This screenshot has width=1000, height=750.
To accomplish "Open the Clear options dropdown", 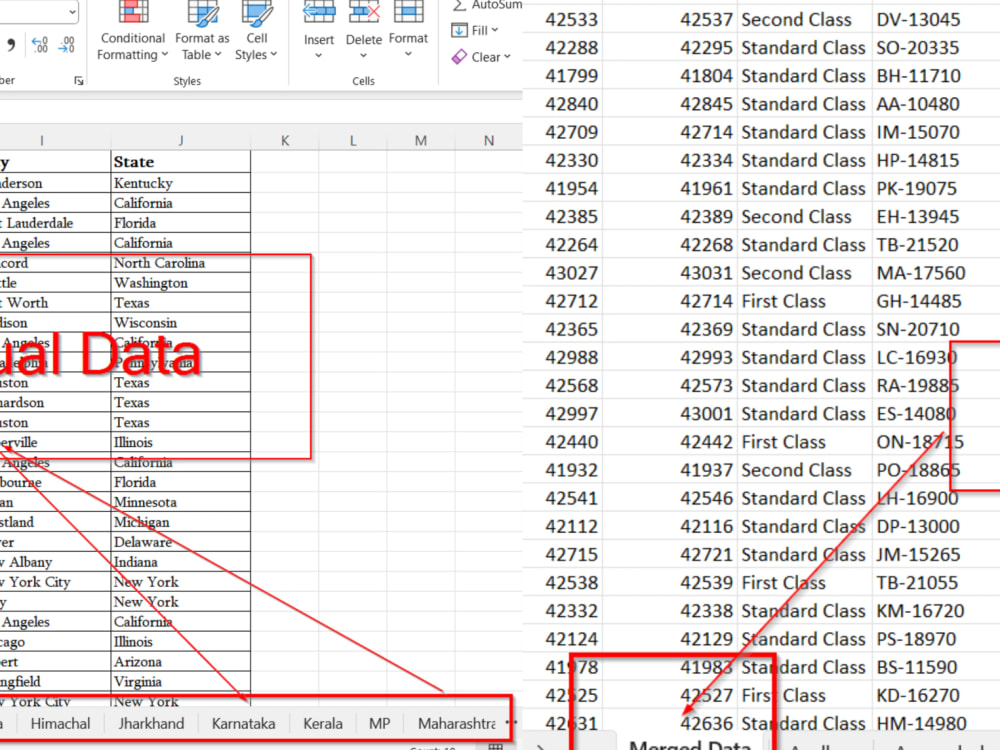I will point(505,57).
